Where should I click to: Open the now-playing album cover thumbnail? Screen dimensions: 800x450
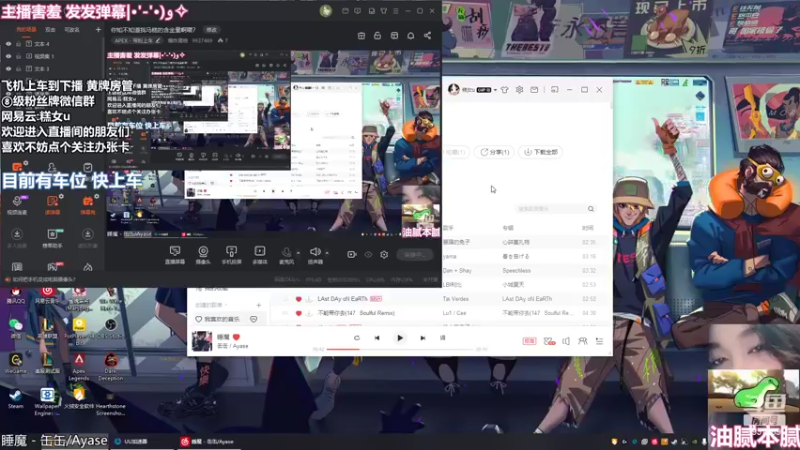point(202,341)
